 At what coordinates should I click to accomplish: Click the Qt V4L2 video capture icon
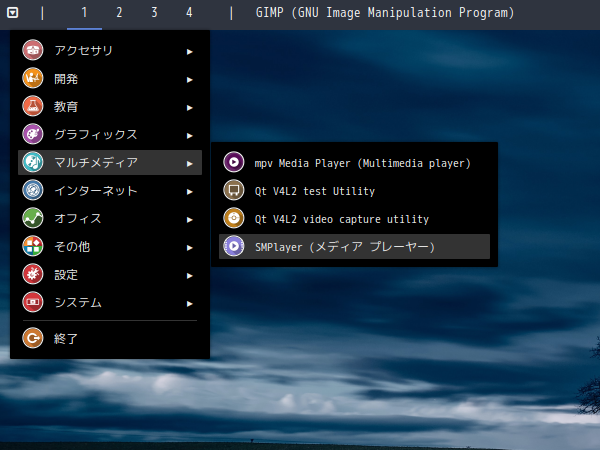(234, 218)
